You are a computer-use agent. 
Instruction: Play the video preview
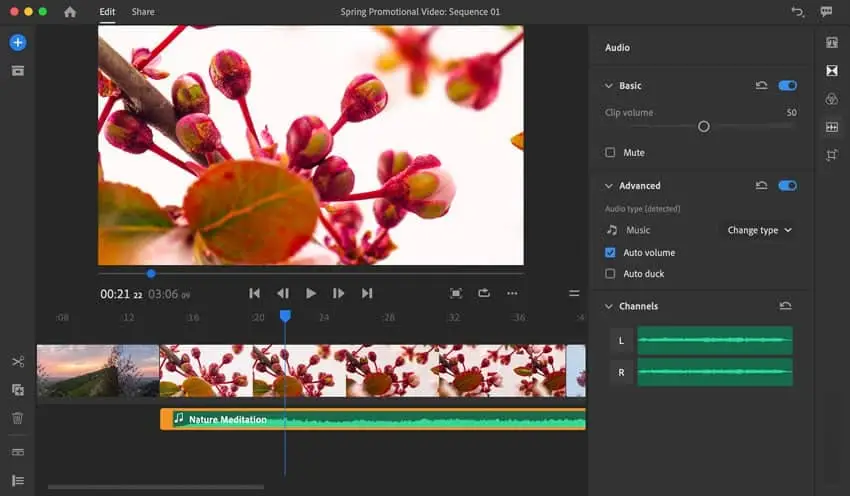311,293
